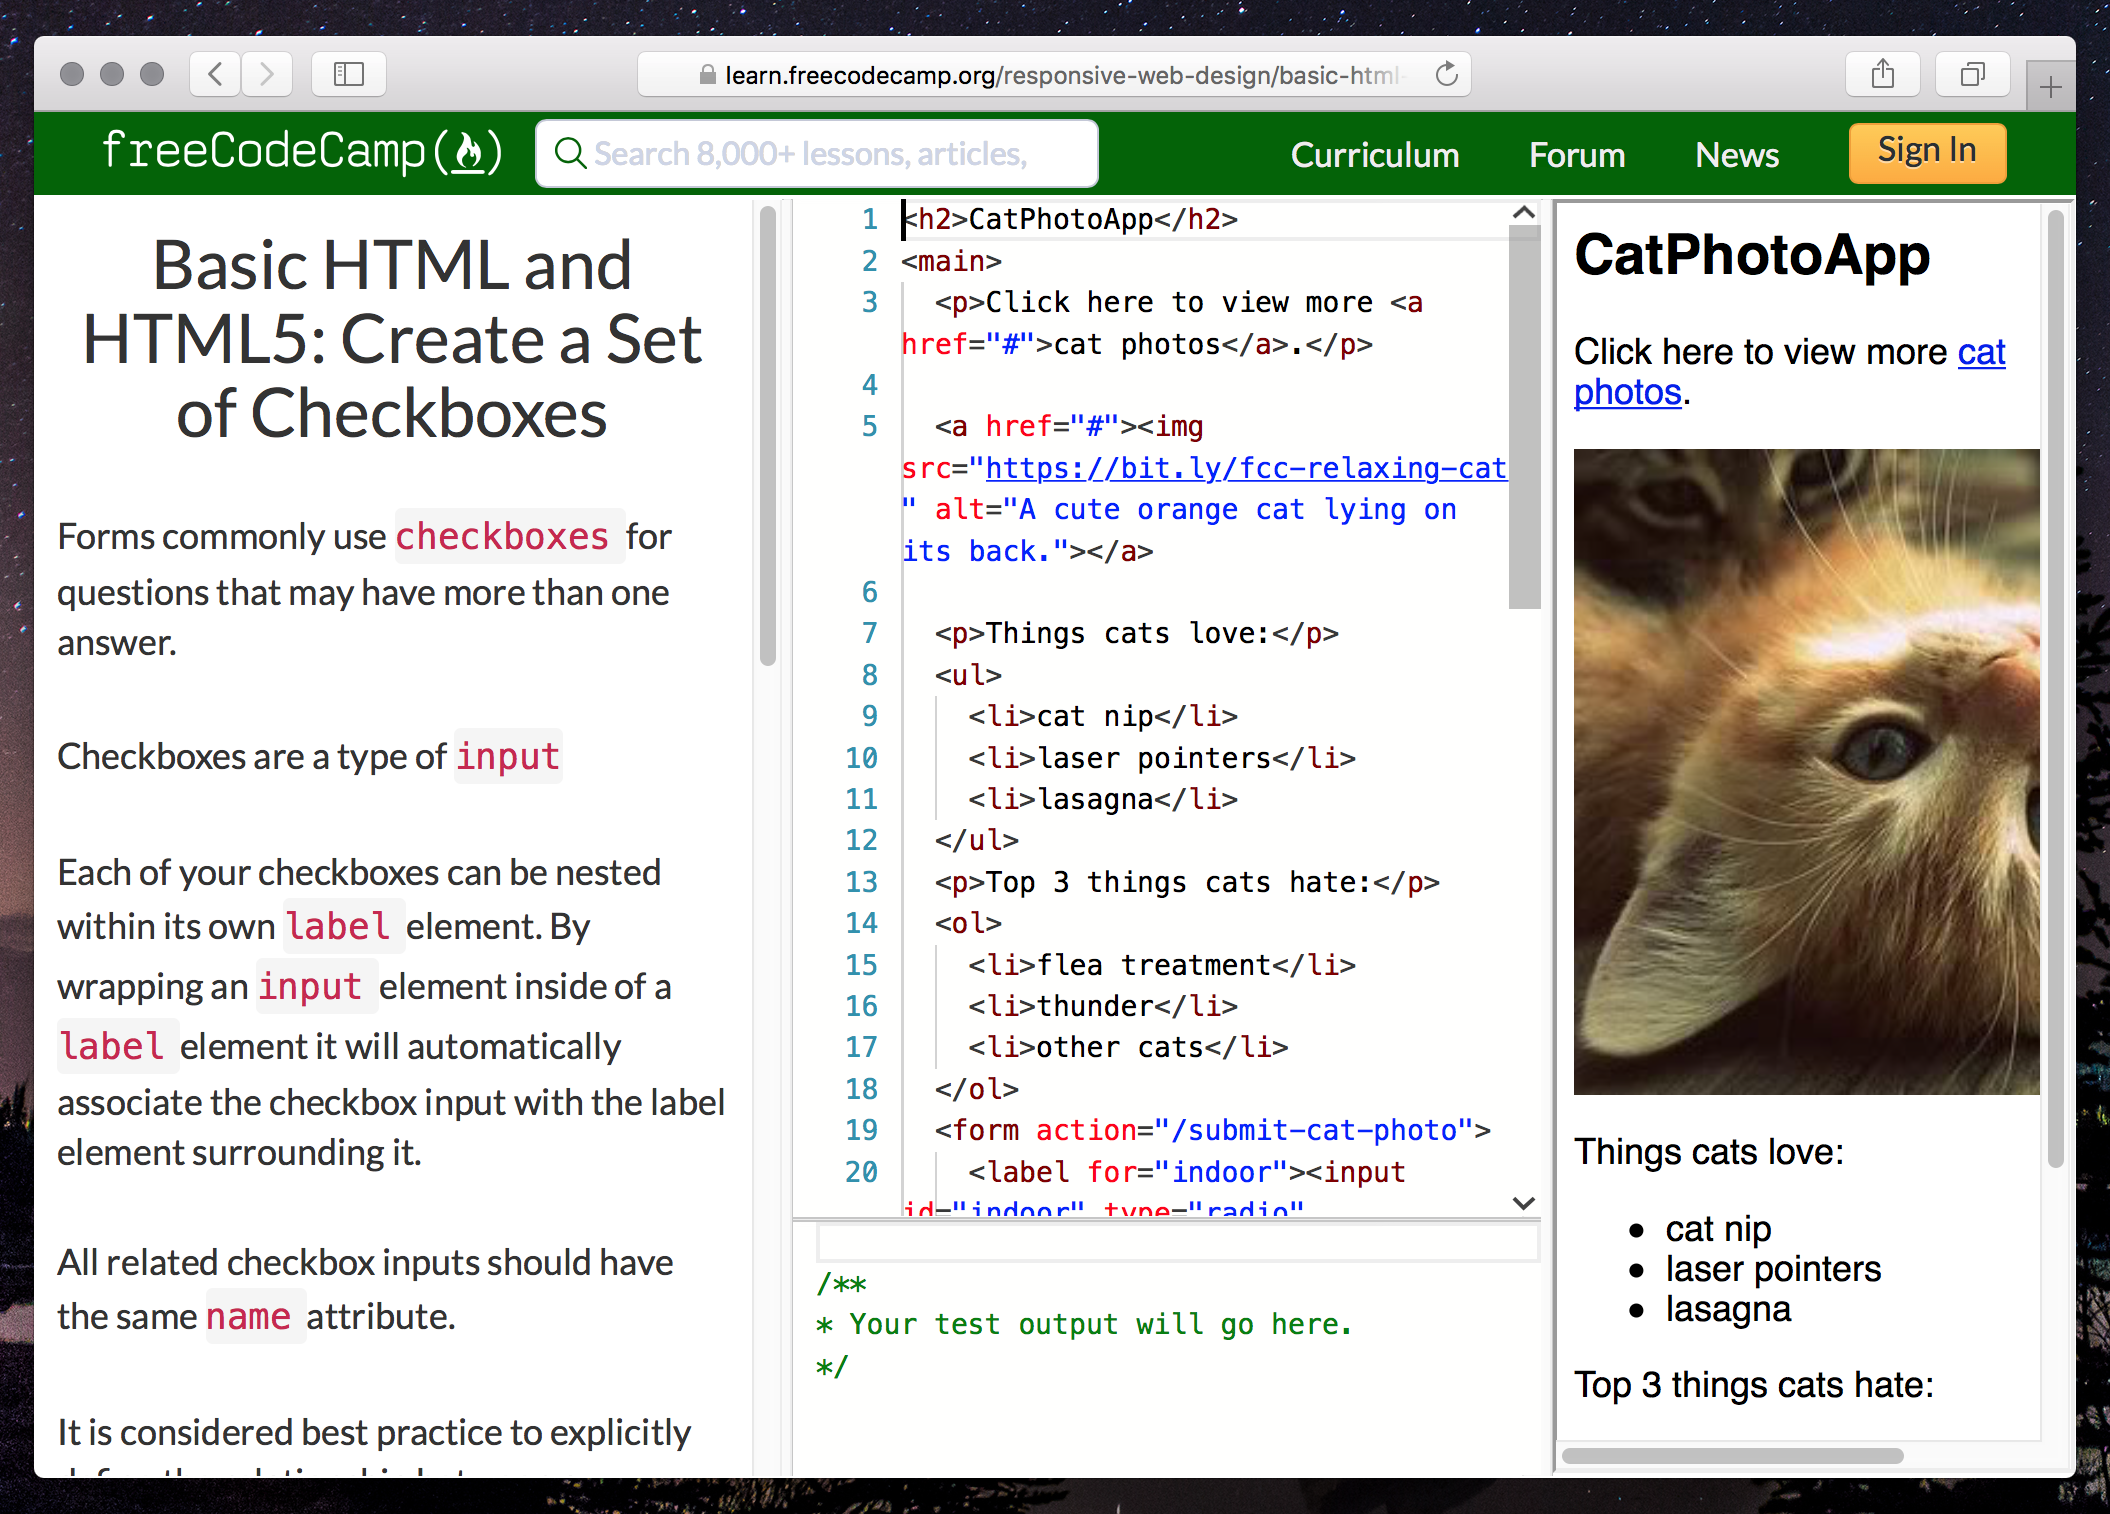Click the browser forward arrow
This screenshot has width=2110, height=1514.
coord(266,73)
